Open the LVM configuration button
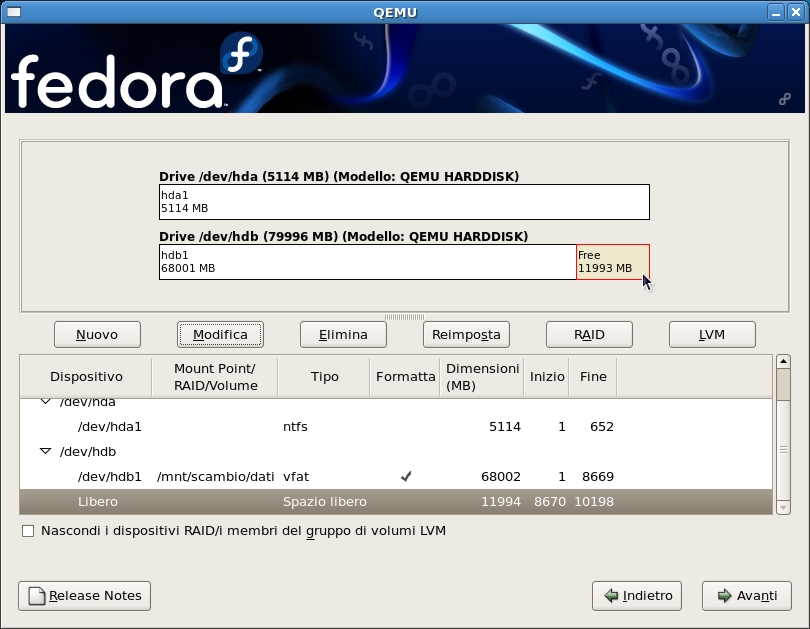810x629 pixels. pyautogui.click(x=712, y=335)
